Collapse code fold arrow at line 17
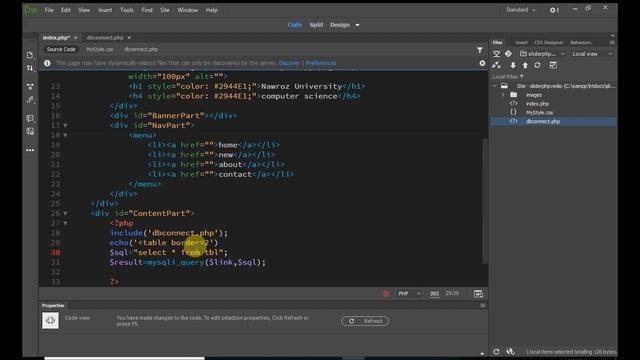Viewport: 640px width, 360px height. [x=65, y=126]
